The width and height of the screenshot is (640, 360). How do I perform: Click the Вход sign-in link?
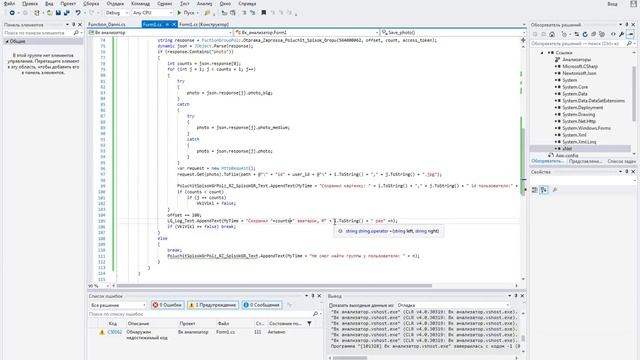pos(612,4)
